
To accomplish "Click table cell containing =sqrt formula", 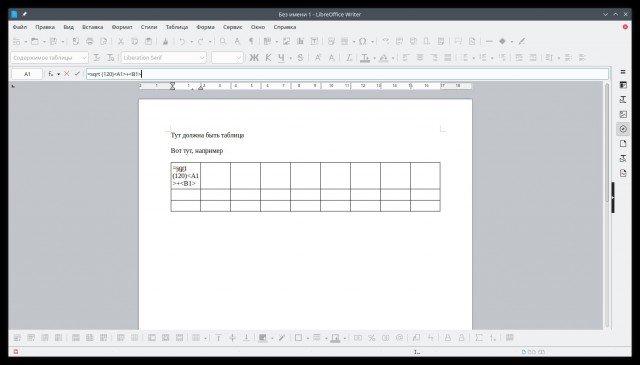I will (186, 176).
